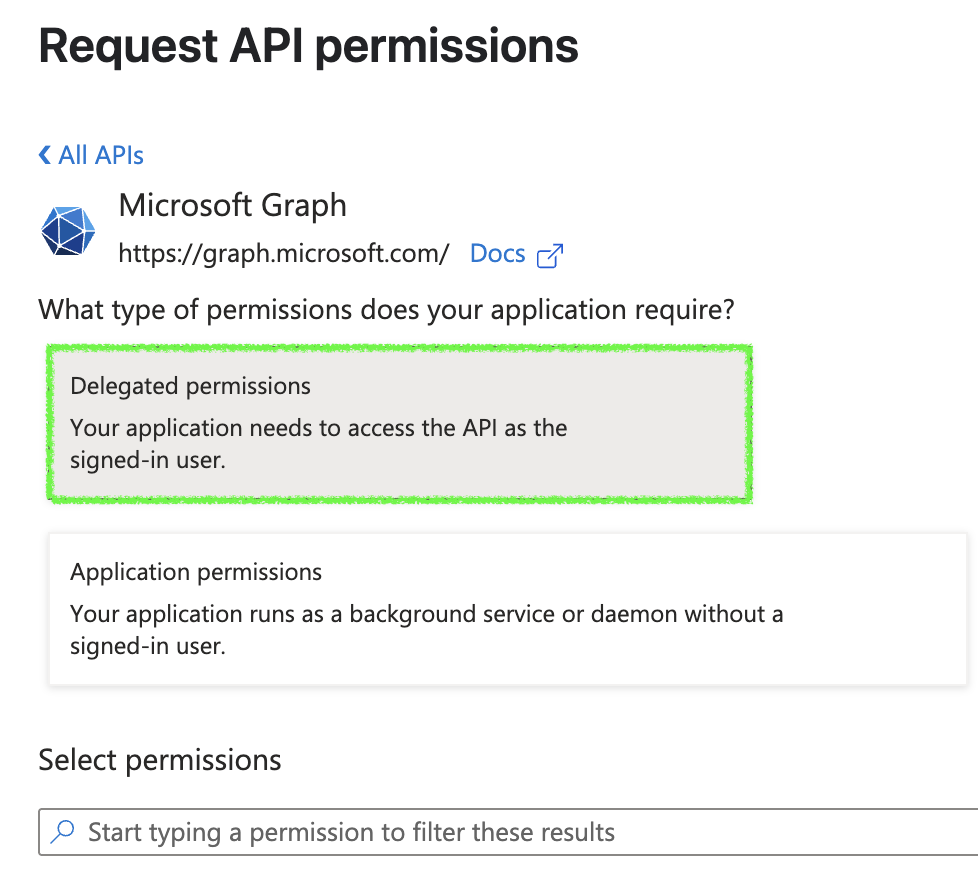Click the permission filter search box
Viewport: 978px width, 880px height.
coord(508,832)
